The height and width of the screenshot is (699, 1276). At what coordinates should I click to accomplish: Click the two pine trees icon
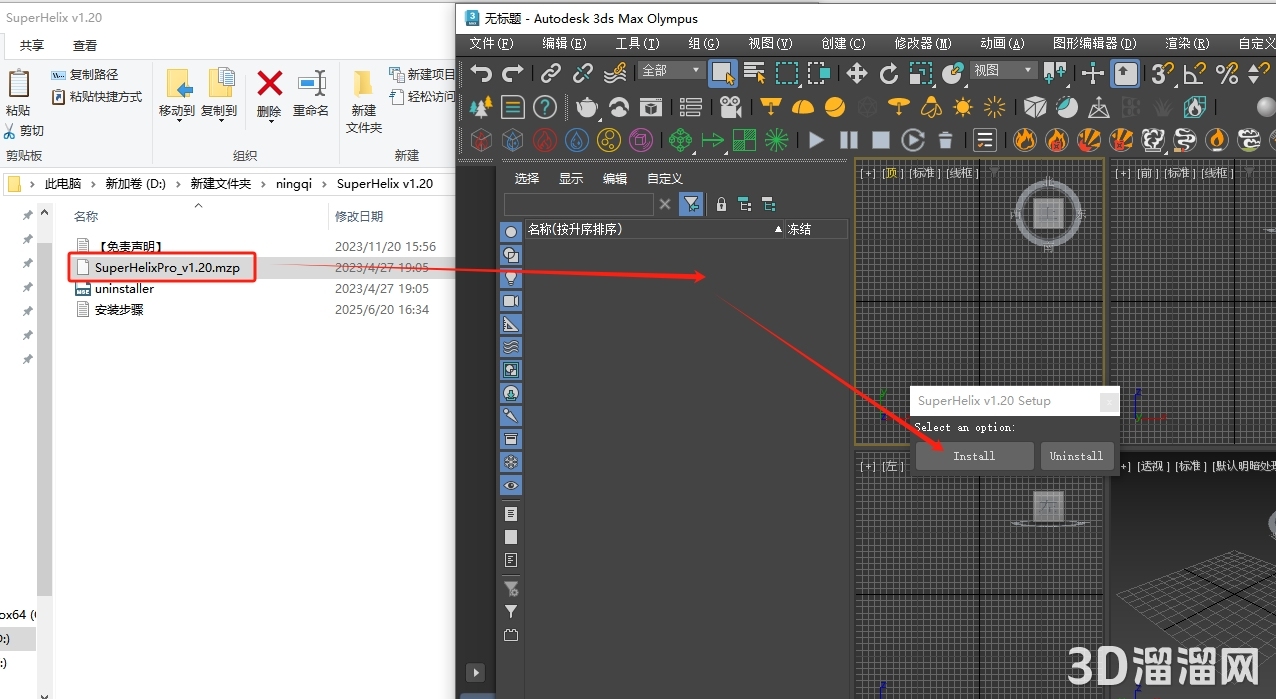pyautogui.click(x=482, y=107)
